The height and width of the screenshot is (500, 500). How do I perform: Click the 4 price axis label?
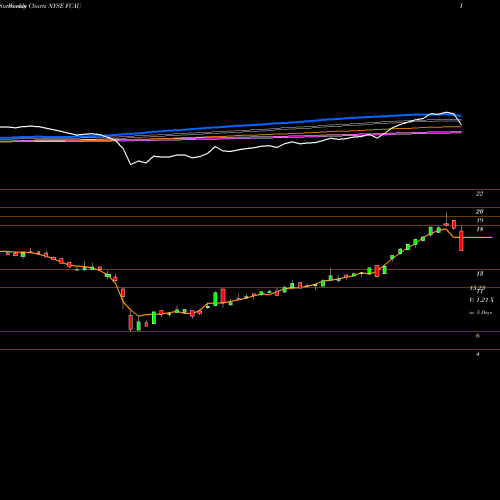coord(478,354)
